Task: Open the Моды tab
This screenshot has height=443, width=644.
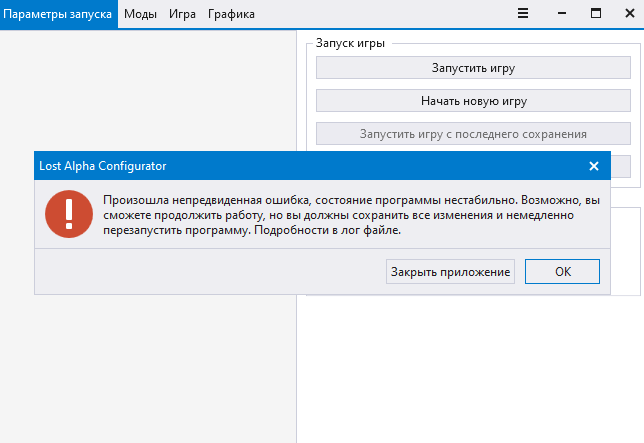Action: click(140, 14)
